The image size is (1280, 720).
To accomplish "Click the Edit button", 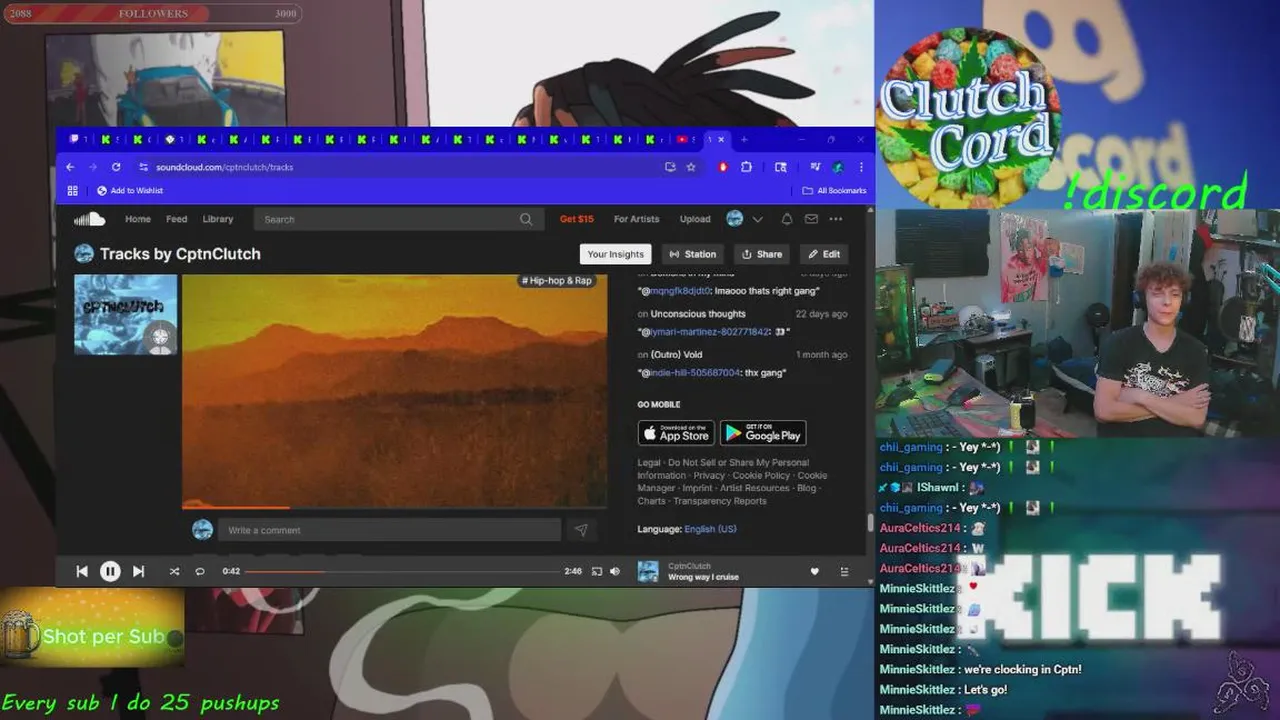I will (x=824, y=254).
